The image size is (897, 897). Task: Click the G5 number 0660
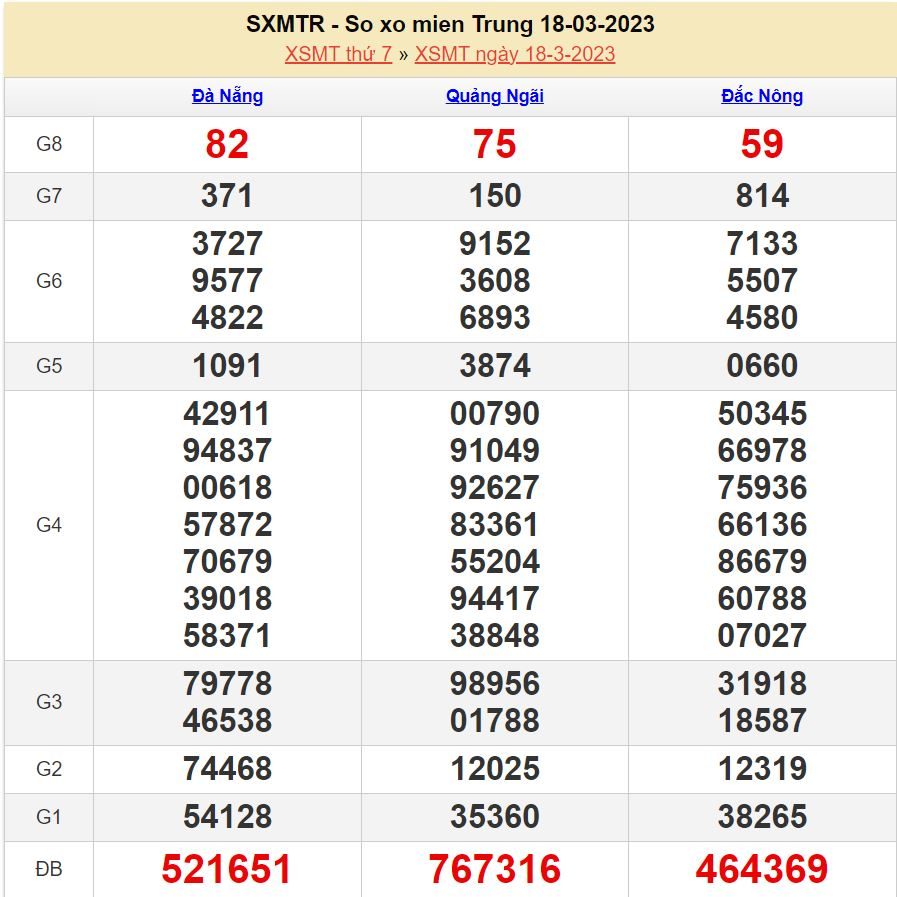[762, 366]
